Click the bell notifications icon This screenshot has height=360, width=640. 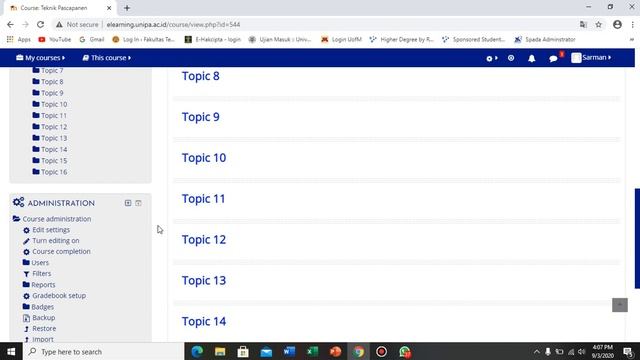(x=531, y=58)
